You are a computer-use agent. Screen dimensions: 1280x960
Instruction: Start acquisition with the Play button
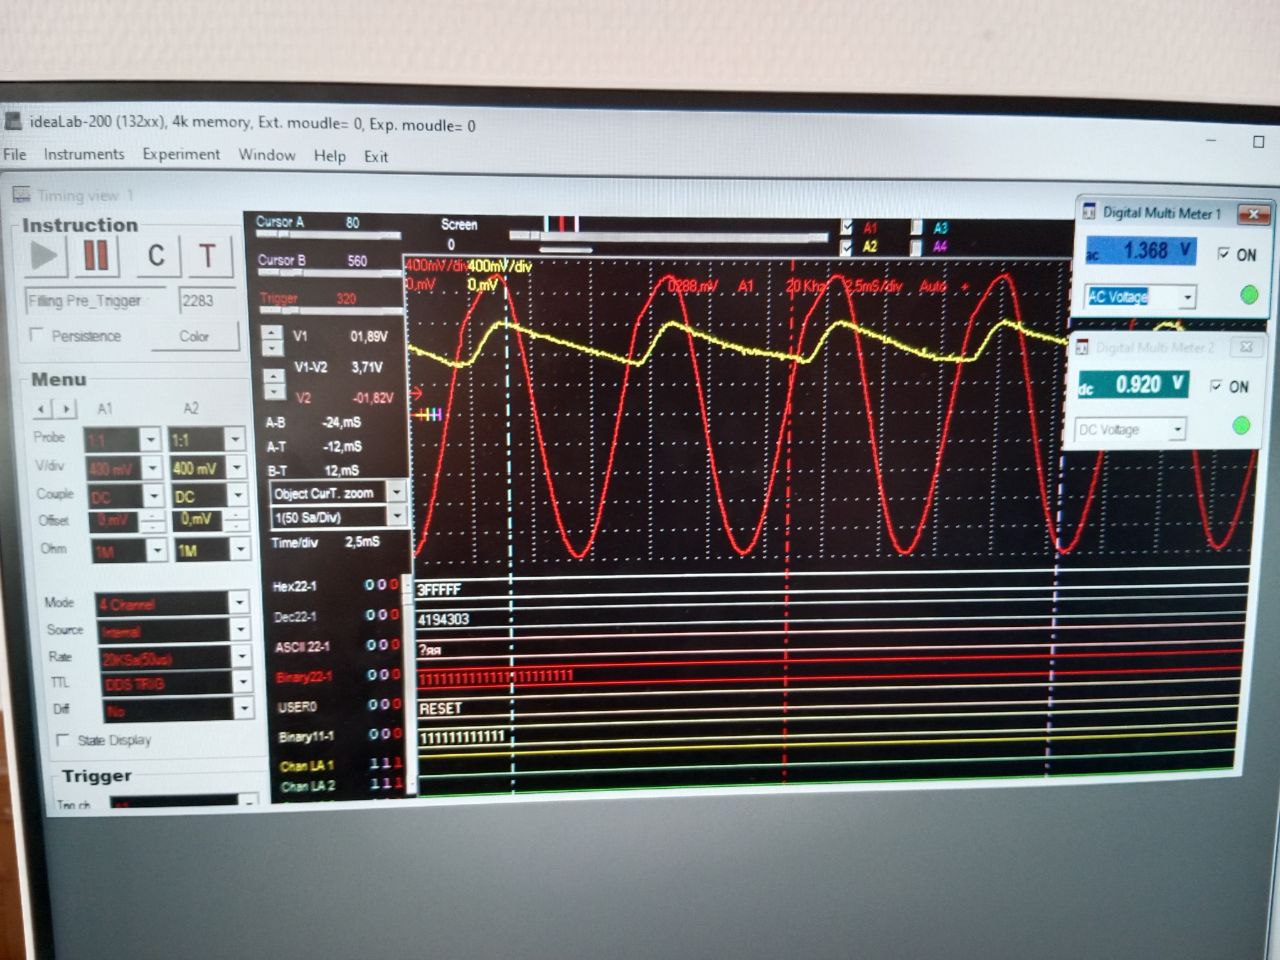pyautogui.click(x=44, y=256)
